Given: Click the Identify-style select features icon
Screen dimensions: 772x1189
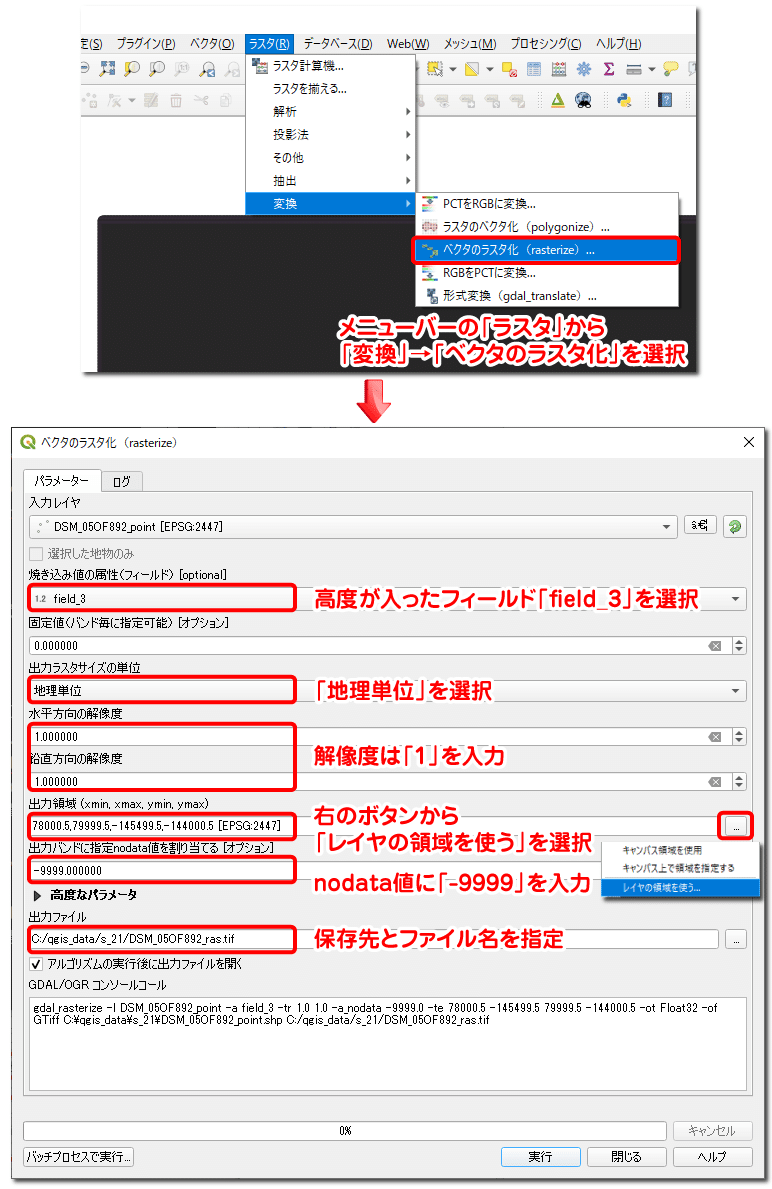Looking at the screenshot, I should (x=435, y=69).
